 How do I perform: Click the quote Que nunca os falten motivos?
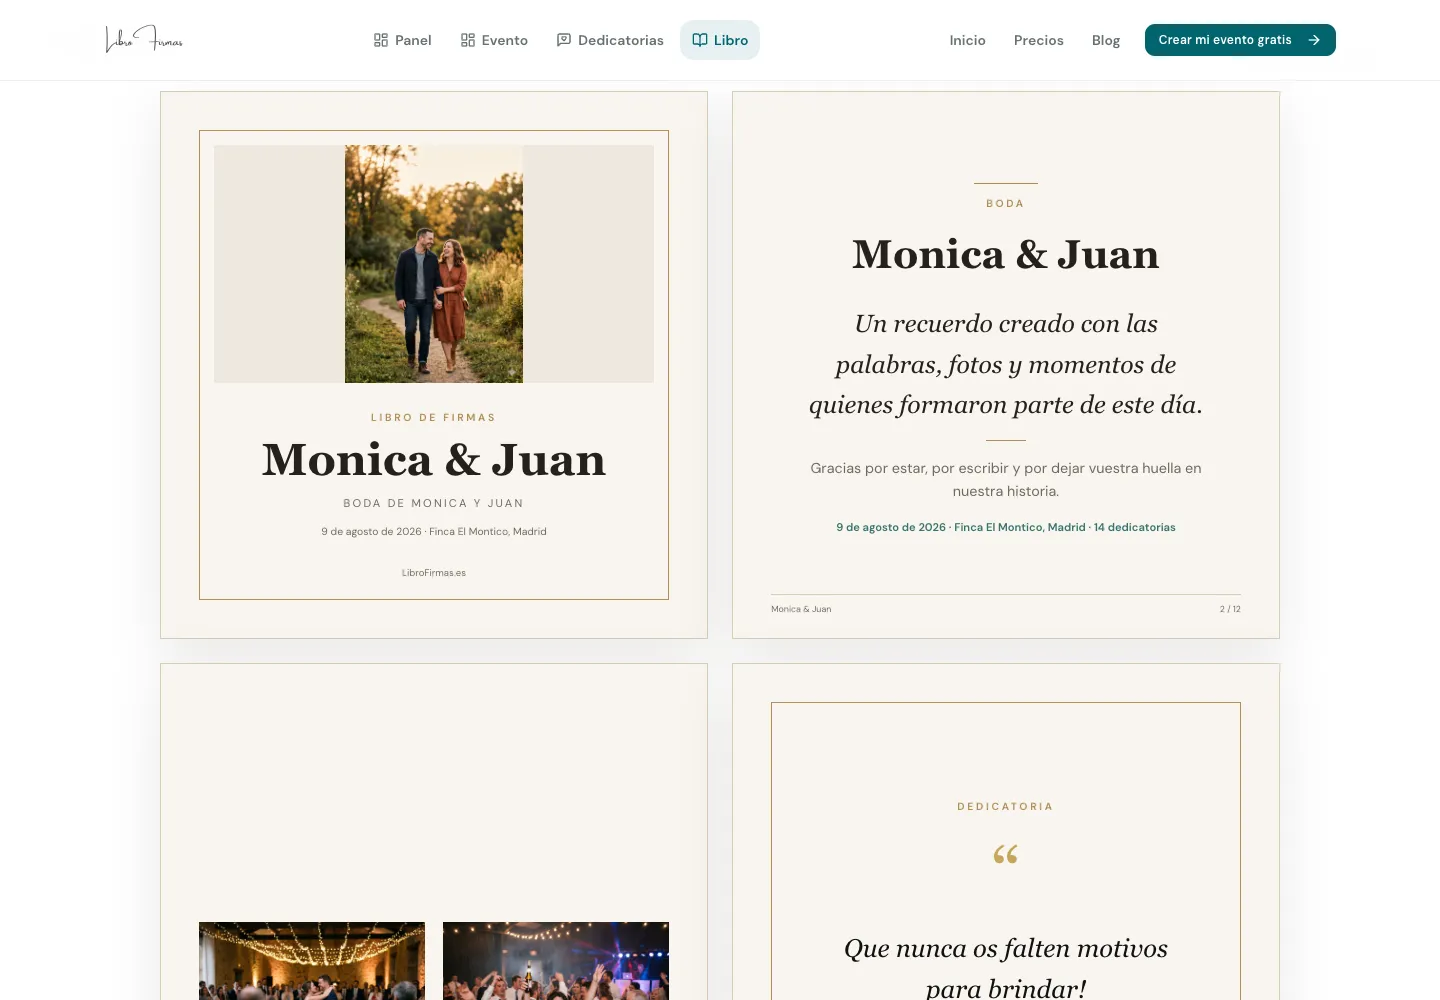tap(1006, 968)
